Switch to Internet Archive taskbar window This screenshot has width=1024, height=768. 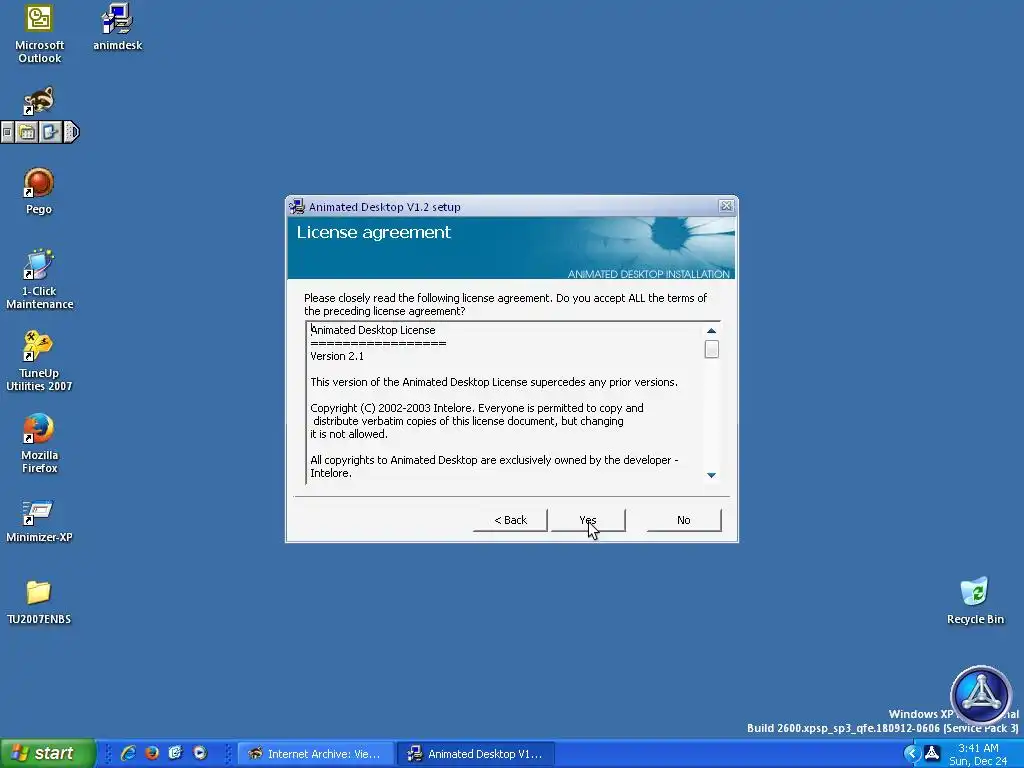(x=316, y=754)
